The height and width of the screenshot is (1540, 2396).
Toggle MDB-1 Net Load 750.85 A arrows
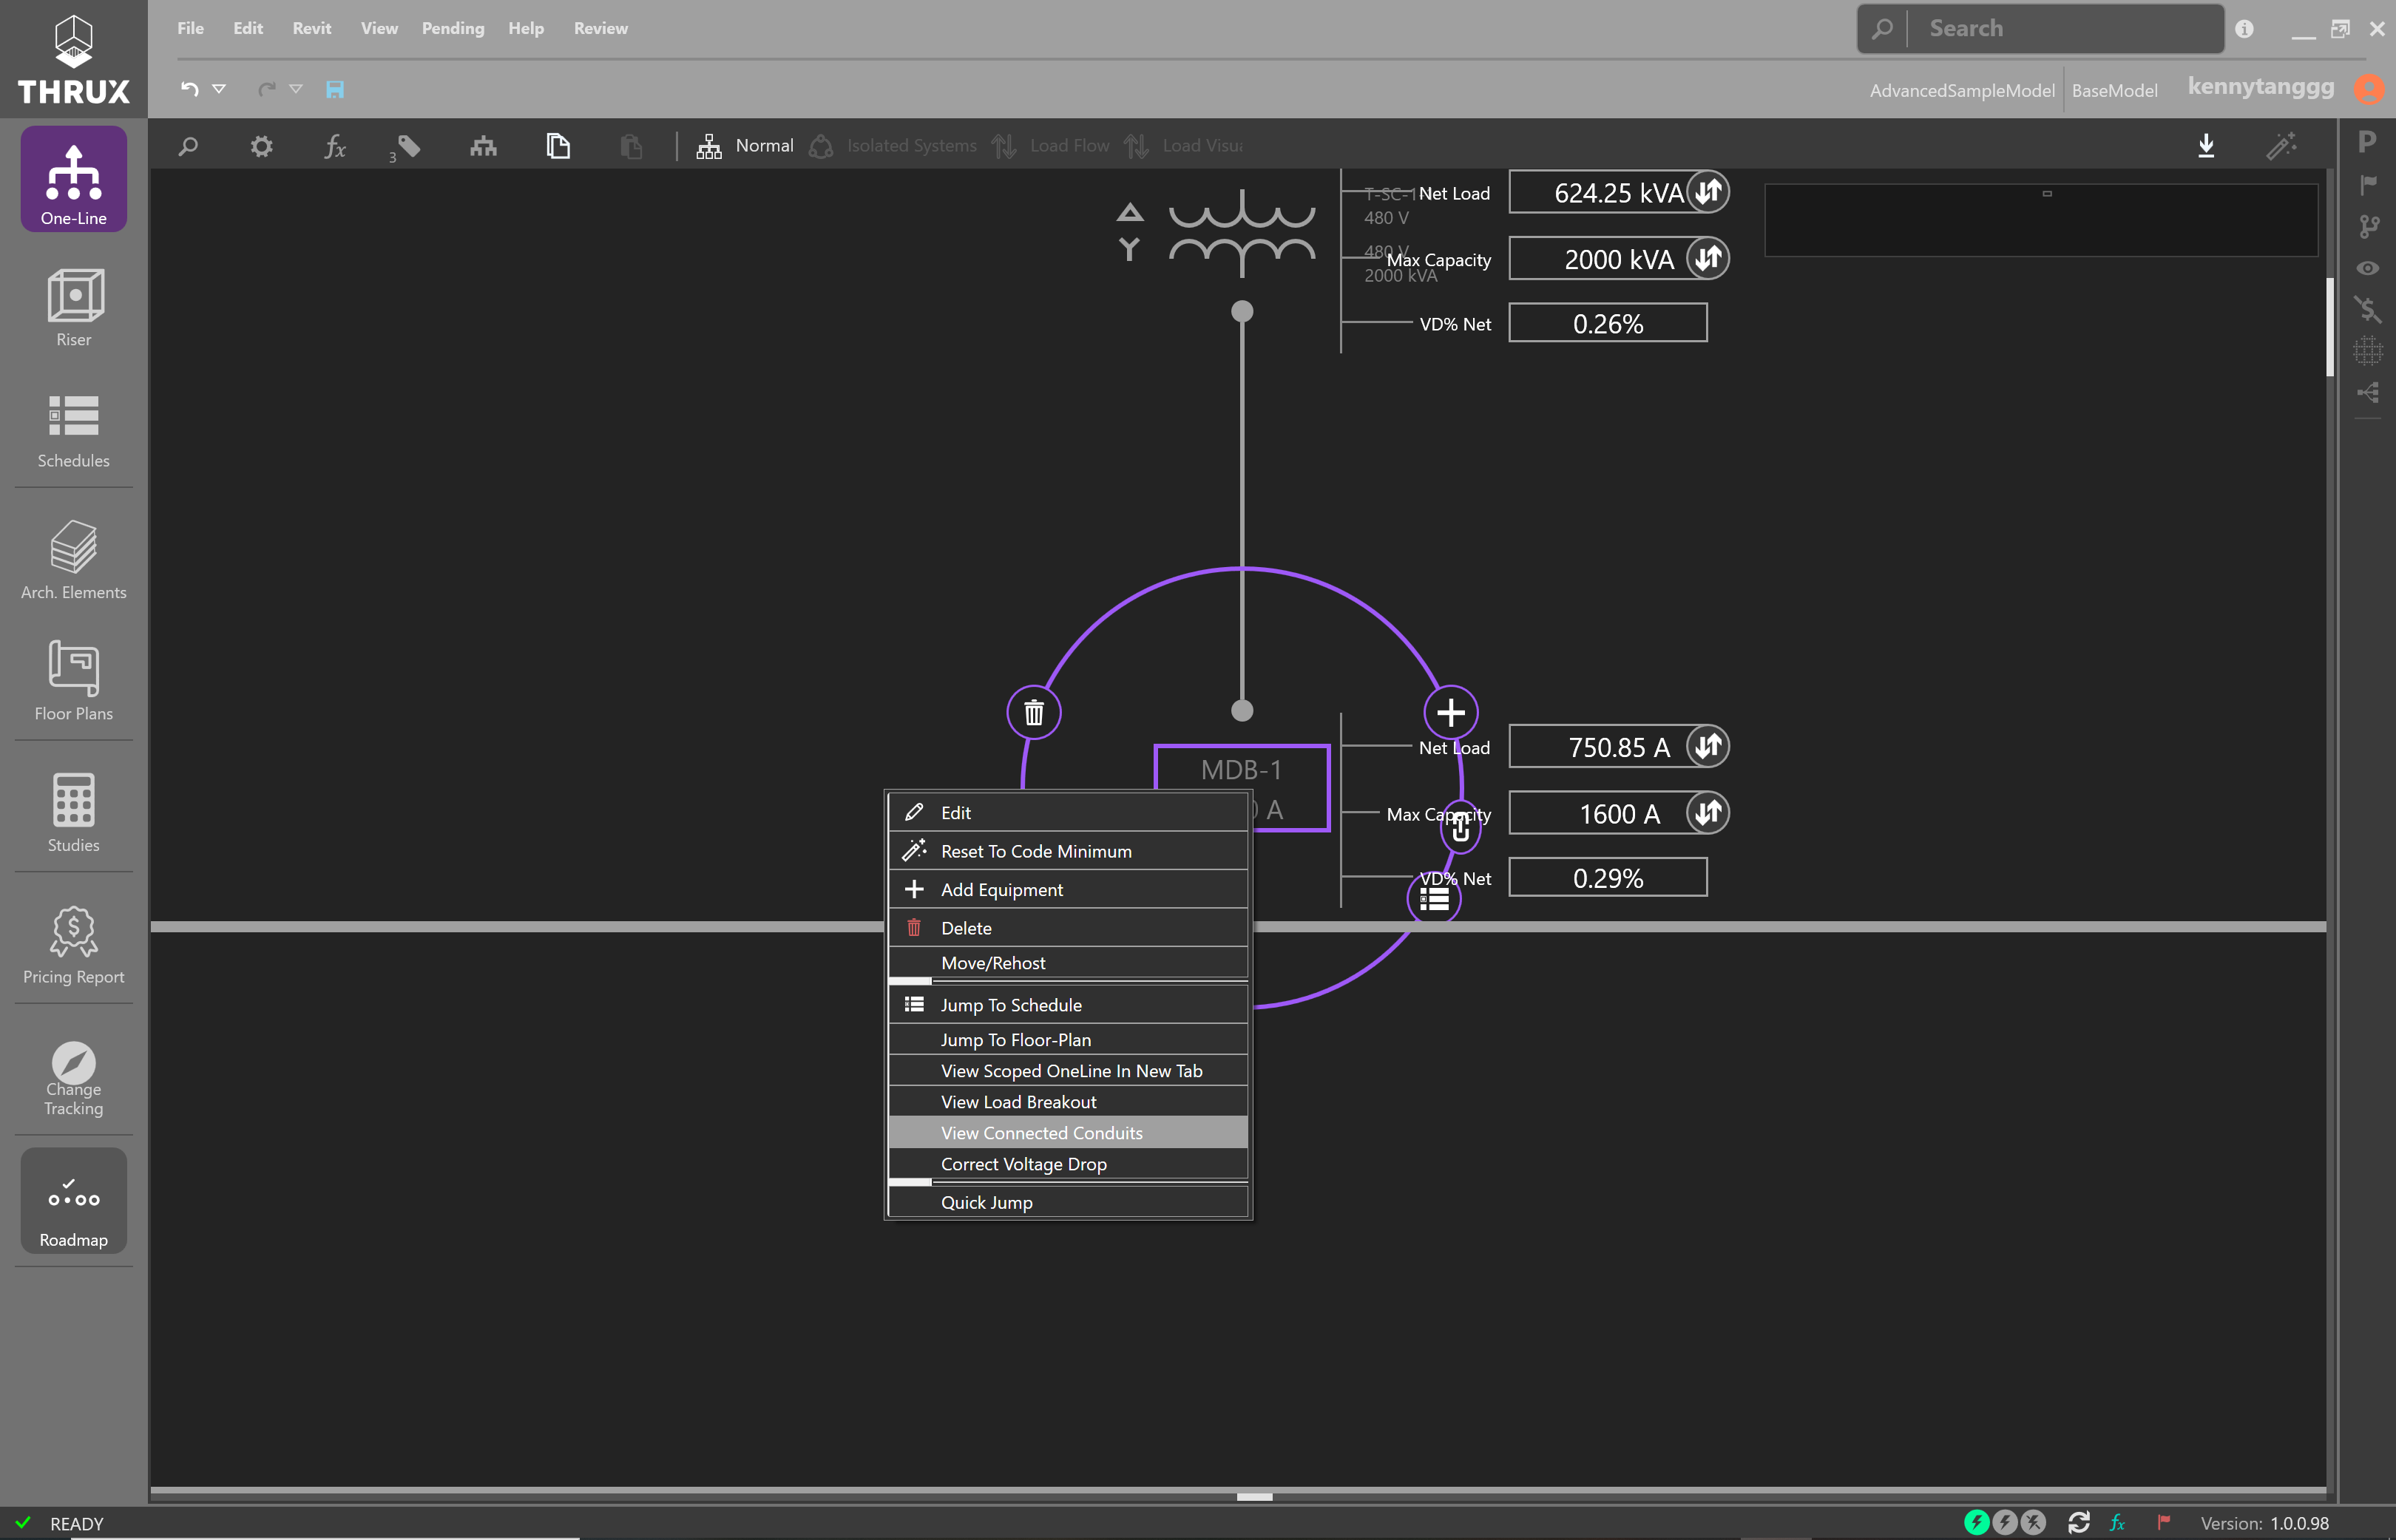1708,746
